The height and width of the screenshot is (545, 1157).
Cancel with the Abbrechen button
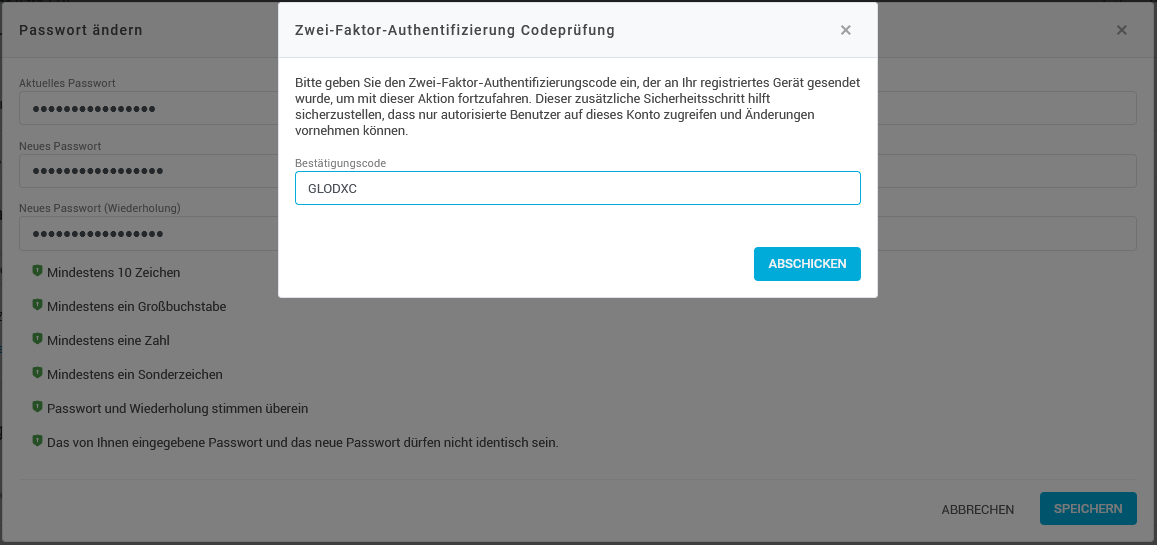(977, 509)
